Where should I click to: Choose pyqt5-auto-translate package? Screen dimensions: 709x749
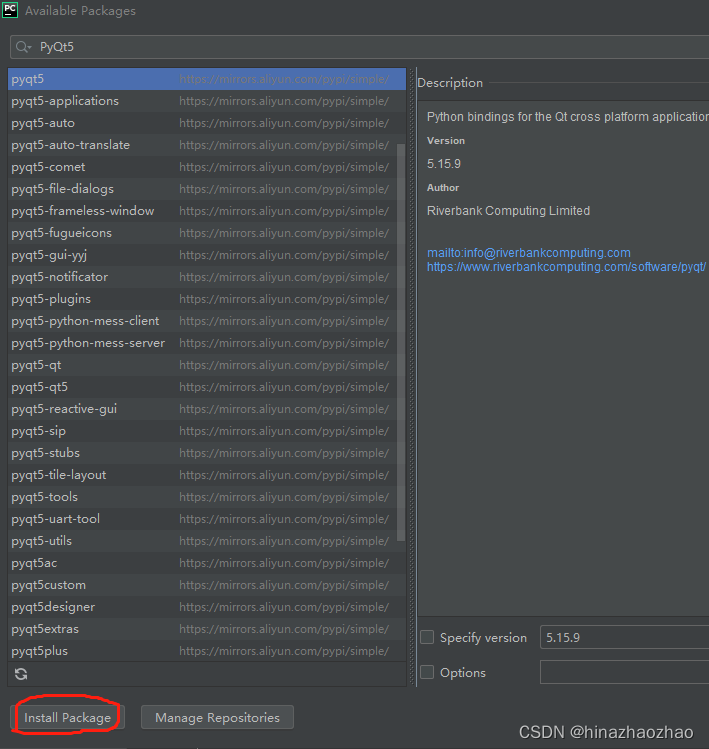point(207,145)
